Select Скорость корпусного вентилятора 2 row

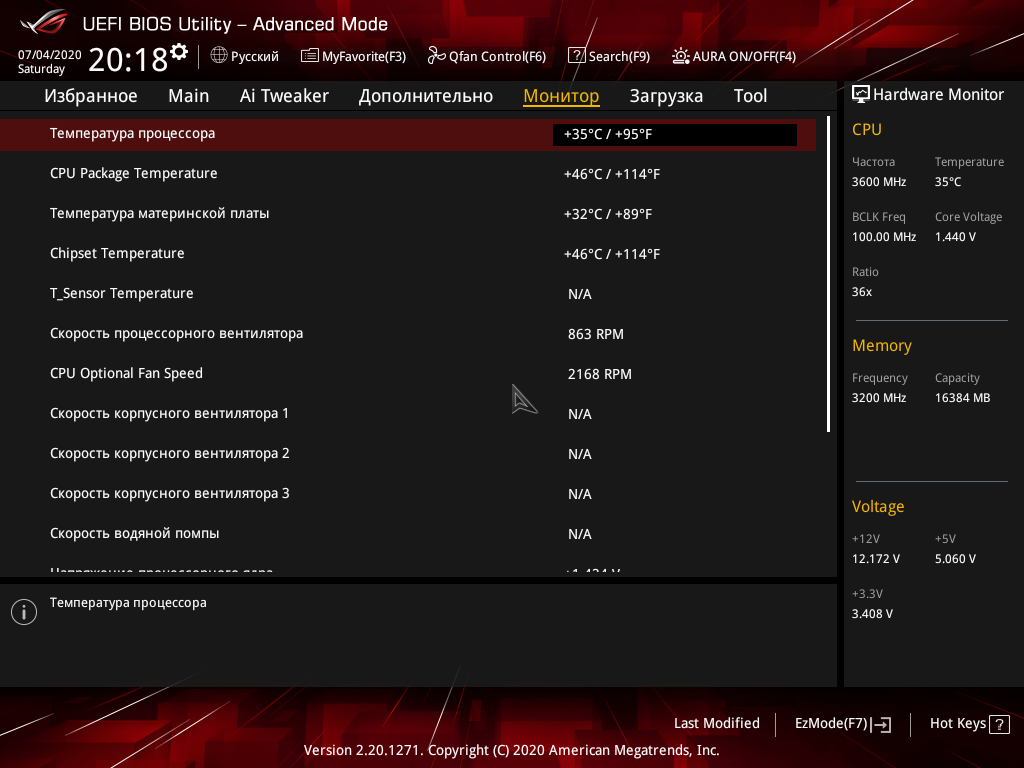point(408,454)
